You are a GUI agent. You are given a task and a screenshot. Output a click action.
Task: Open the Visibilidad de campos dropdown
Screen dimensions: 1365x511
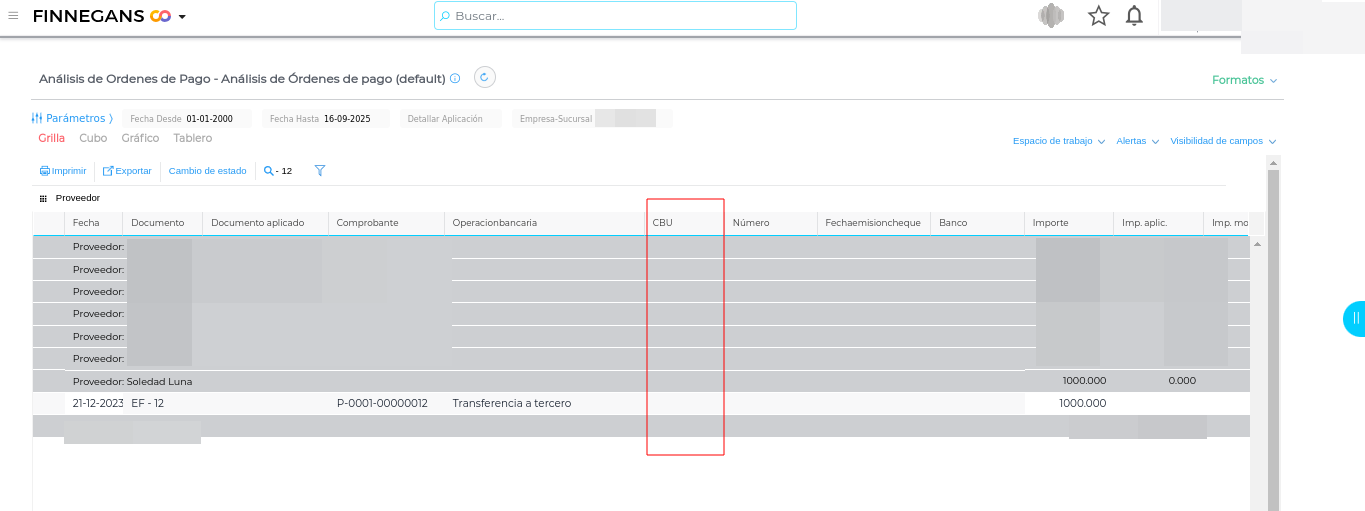(x=1223, y=141)
